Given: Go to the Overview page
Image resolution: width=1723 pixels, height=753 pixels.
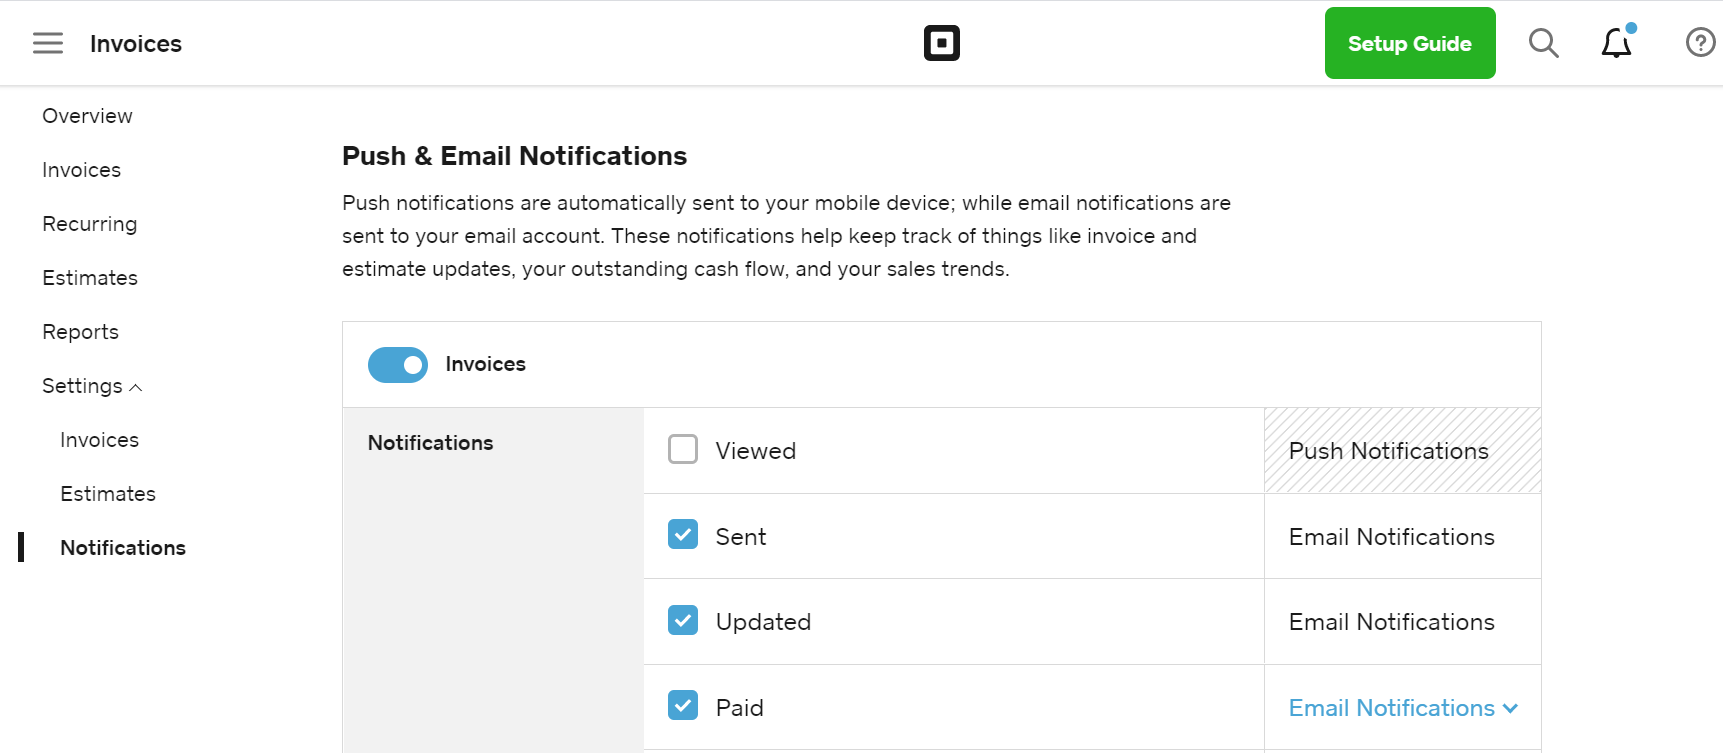Looking at the screenshot, I should pyautogui.click(x=87, y=116).
